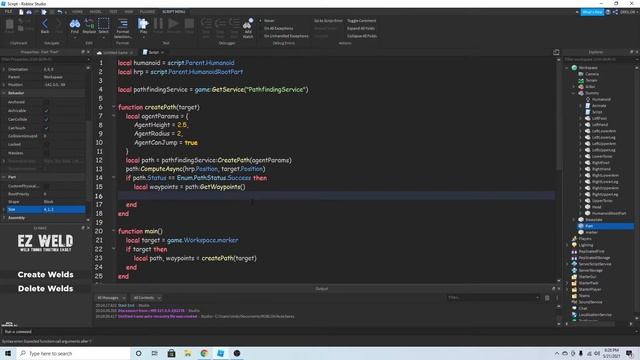This screenshot has height=360, width=640.
Task: Select the Head part in Explorer
Action: [x=593, y=207]
